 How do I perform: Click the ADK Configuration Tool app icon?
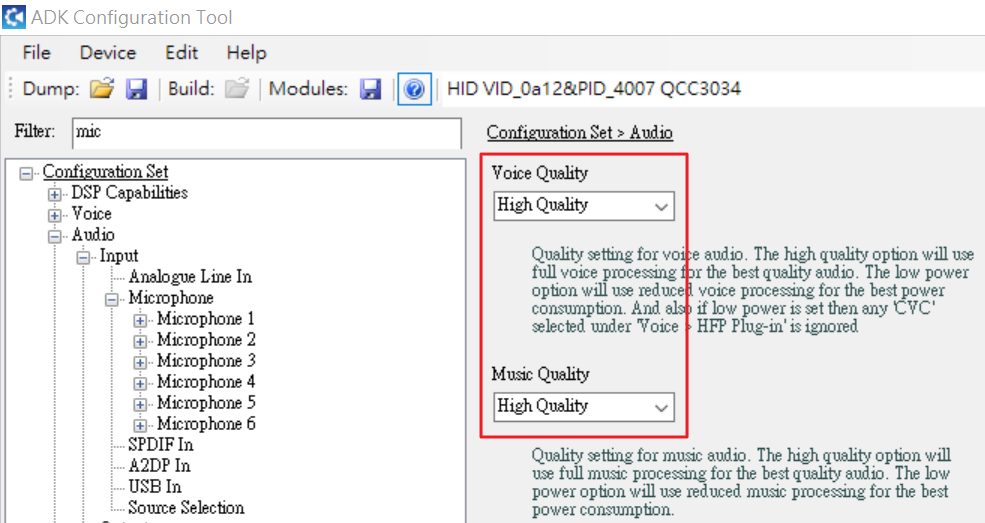(15, 17)
